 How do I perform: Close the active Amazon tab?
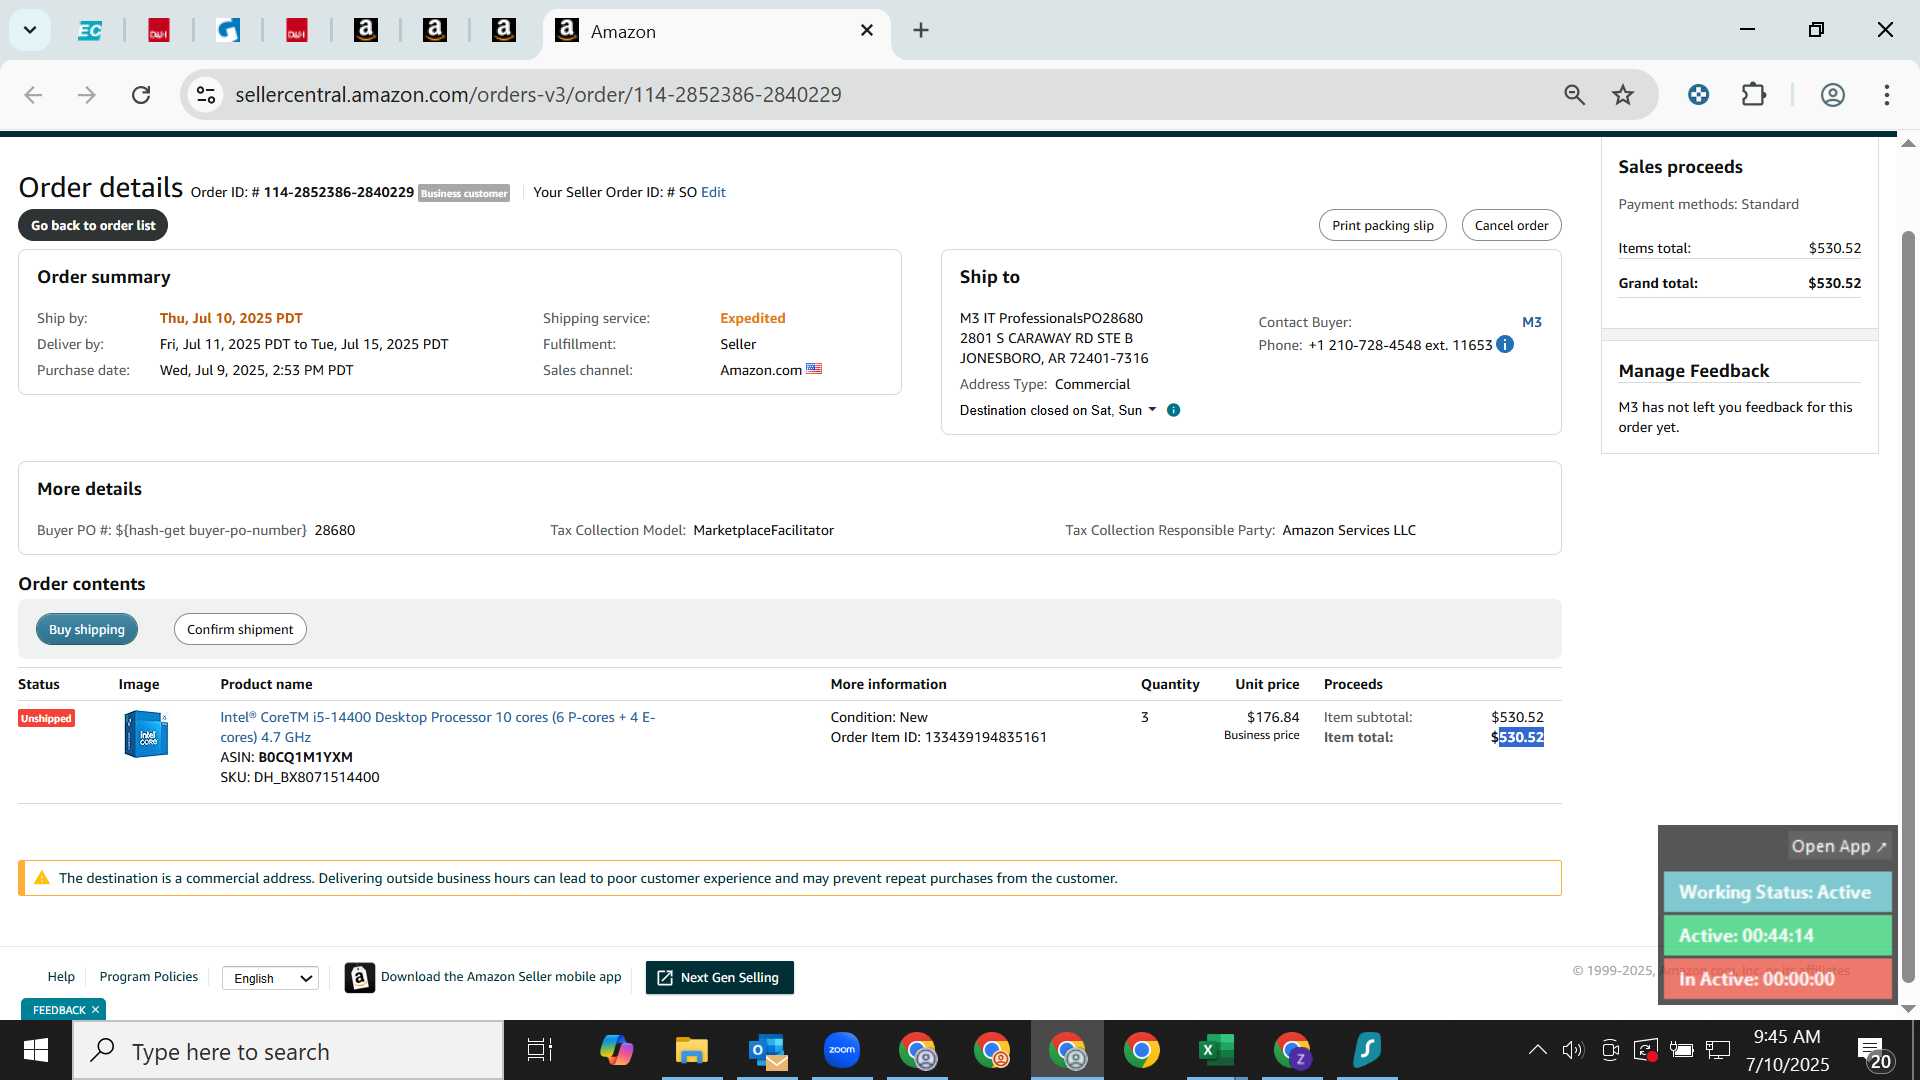[x=867, y=31]
